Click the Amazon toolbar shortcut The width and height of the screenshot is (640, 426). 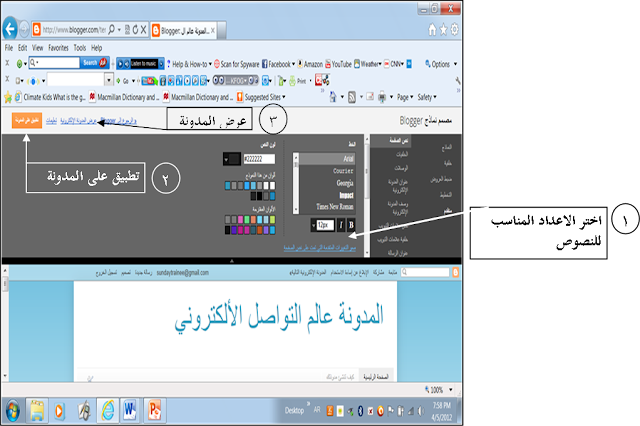310,64
